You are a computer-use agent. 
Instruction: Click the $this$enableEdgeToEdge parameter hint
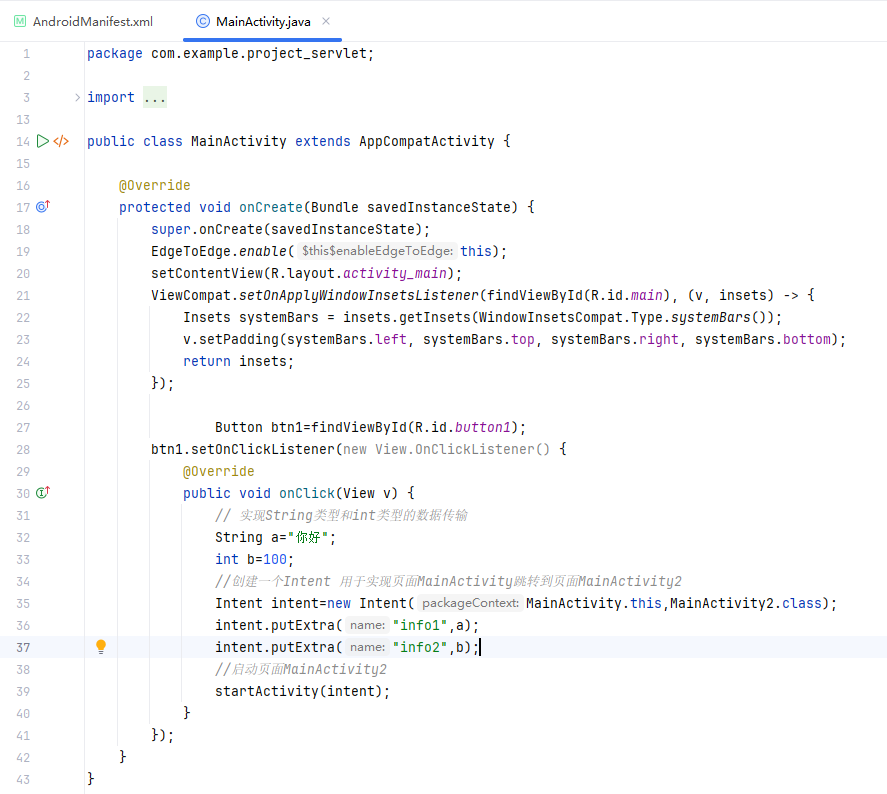377,251
